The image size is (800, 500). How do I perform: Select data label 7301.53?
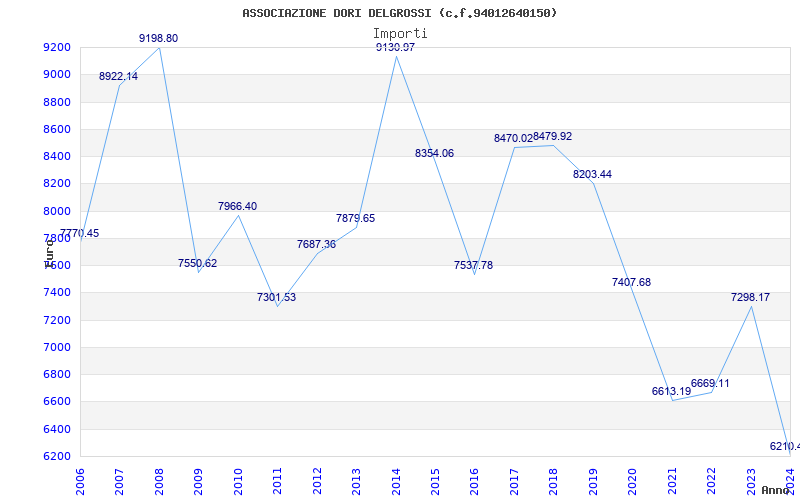click(277, 297)
